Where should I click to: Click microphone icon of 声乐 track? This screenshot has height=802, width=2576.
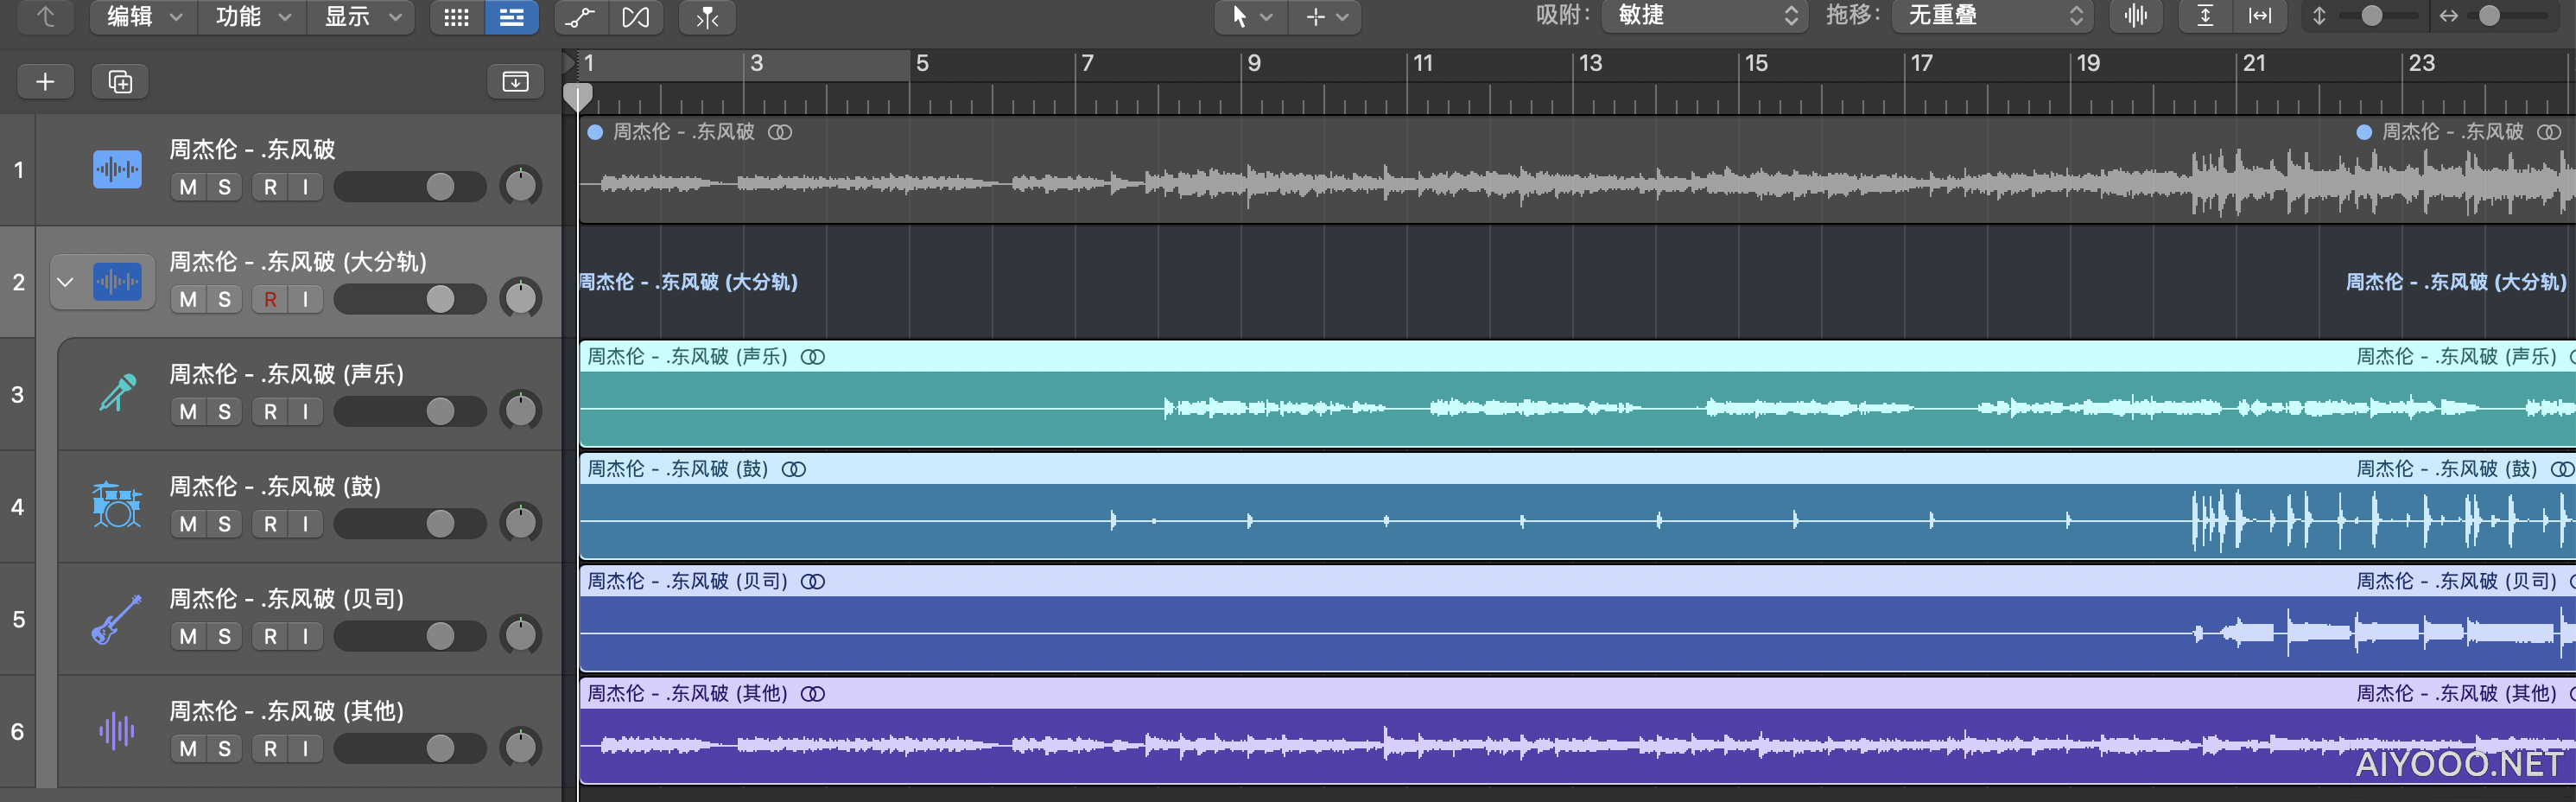(117, 393)
